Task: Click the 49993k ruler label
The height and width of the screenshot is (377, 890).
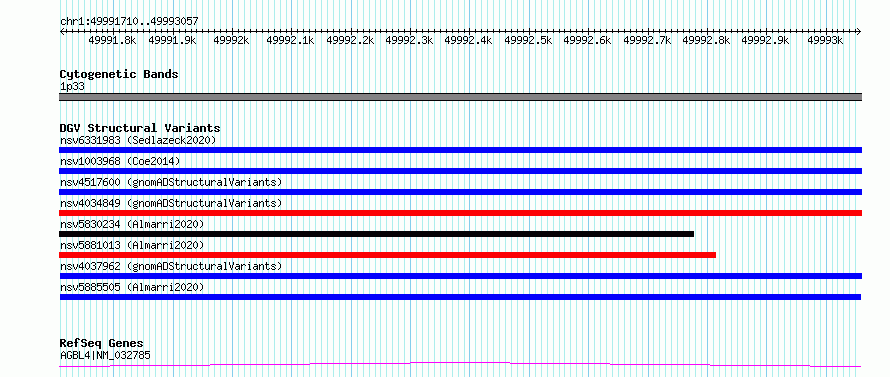Action: coord(825,40)
